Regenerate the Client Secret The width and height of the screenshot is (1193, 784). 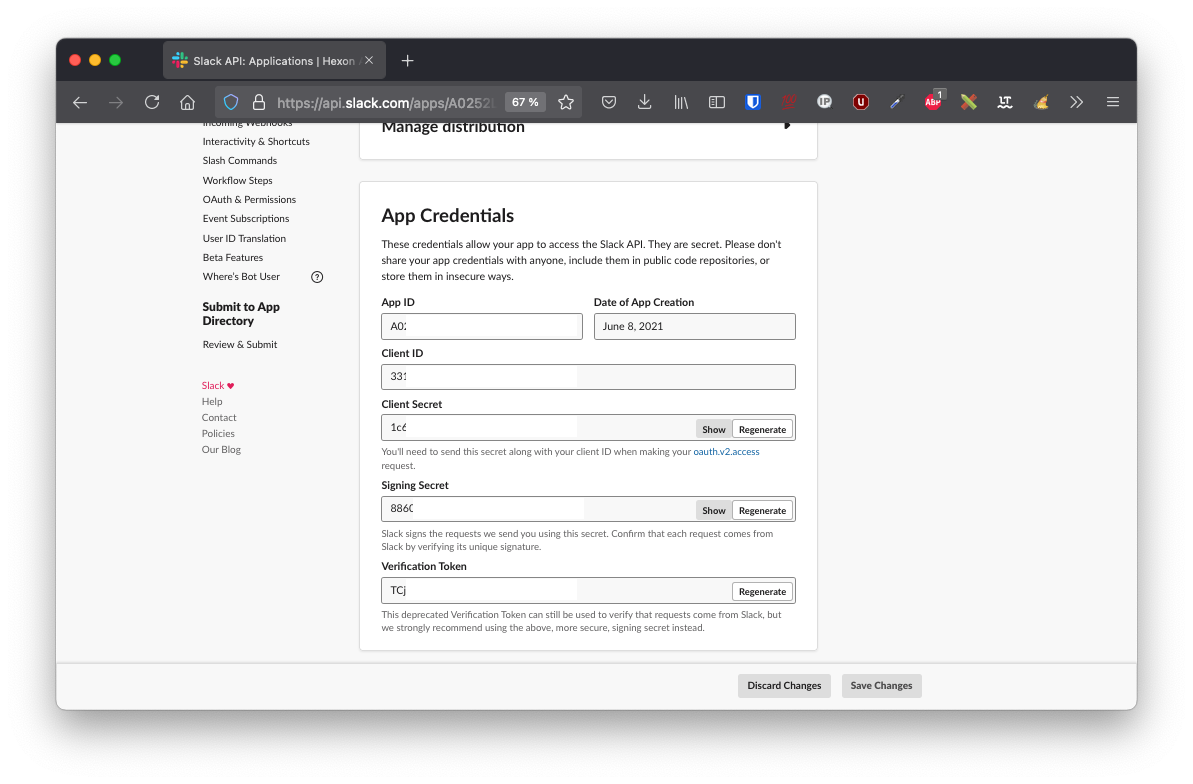point(762,429)
